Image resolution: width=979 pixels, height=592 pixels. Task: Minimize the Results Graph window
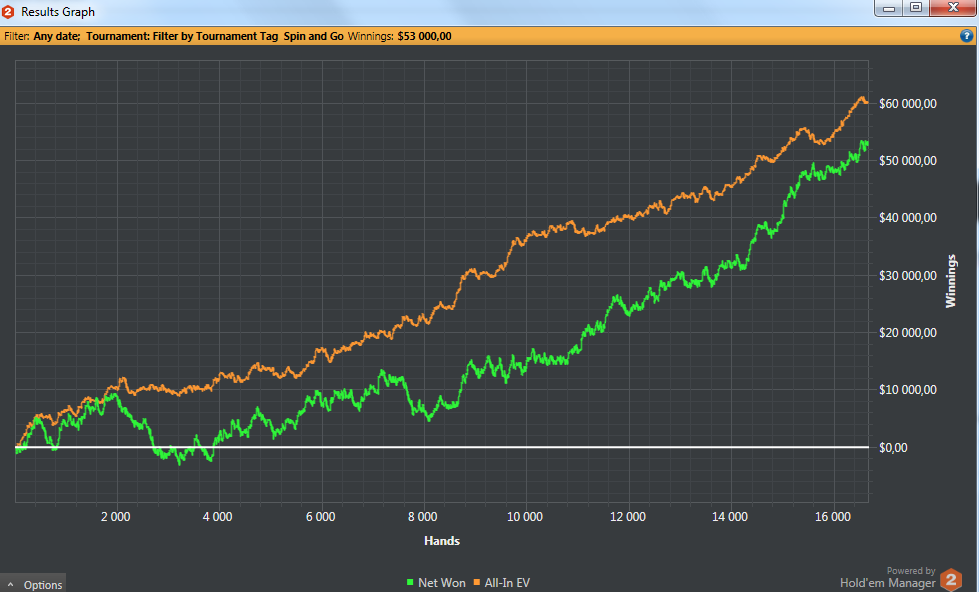[888, 8]
